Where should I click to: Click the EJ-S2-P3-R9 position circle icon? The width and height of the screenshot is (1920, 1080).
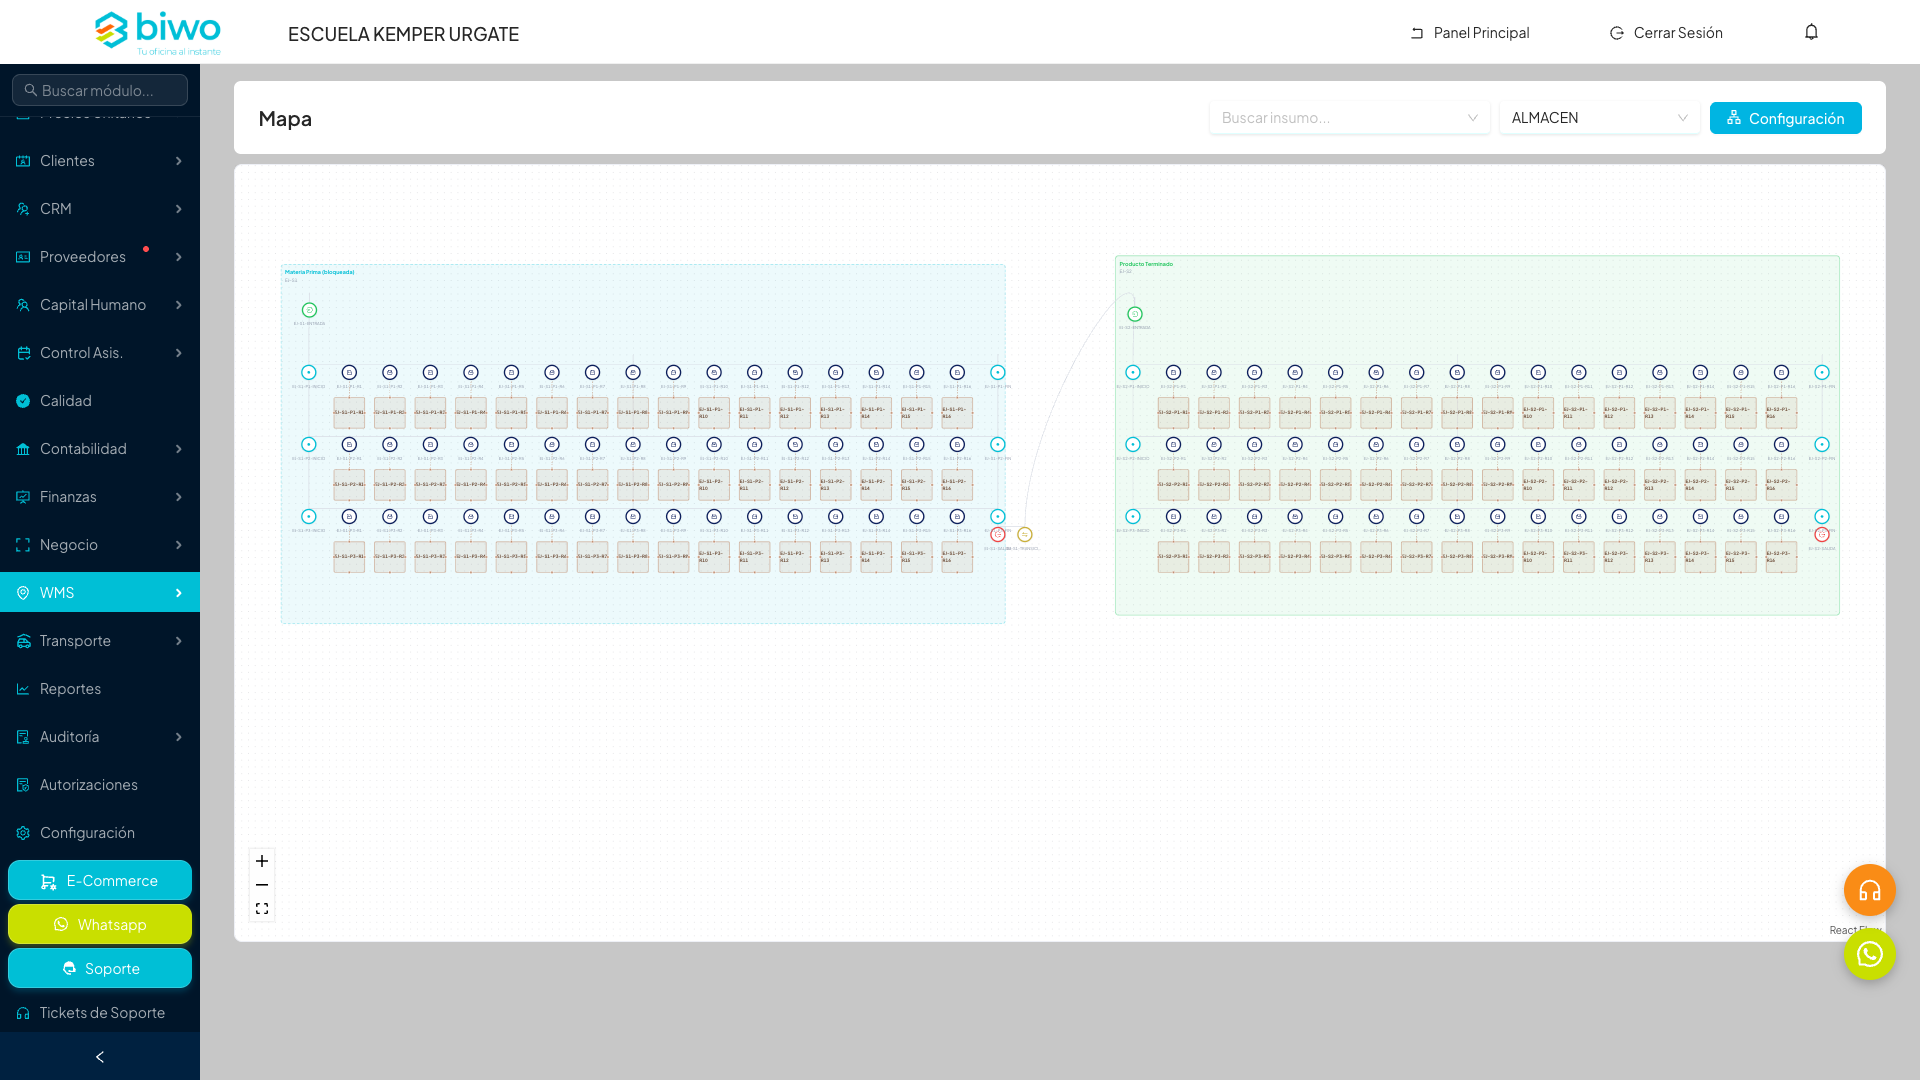pos(1498,517)
